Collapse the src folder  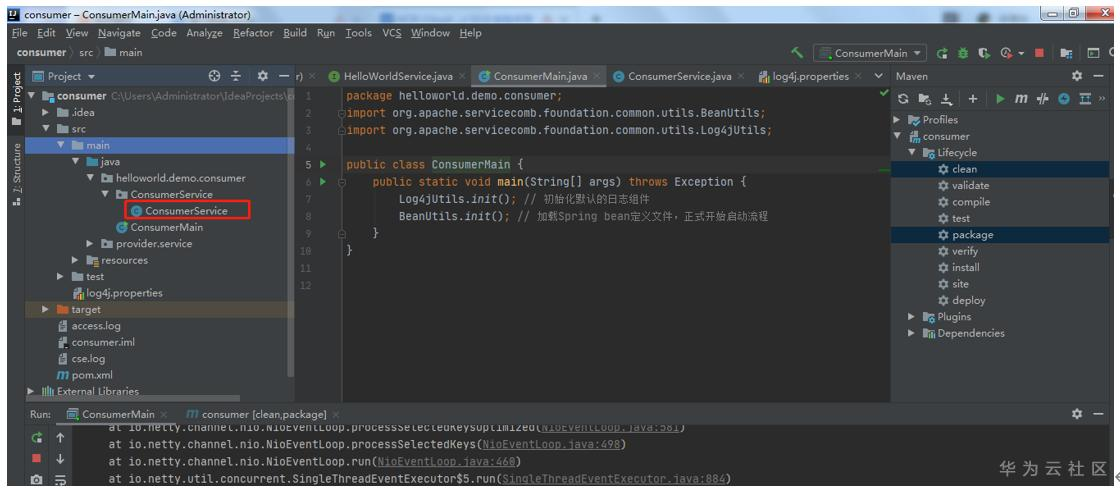[46, 128]
